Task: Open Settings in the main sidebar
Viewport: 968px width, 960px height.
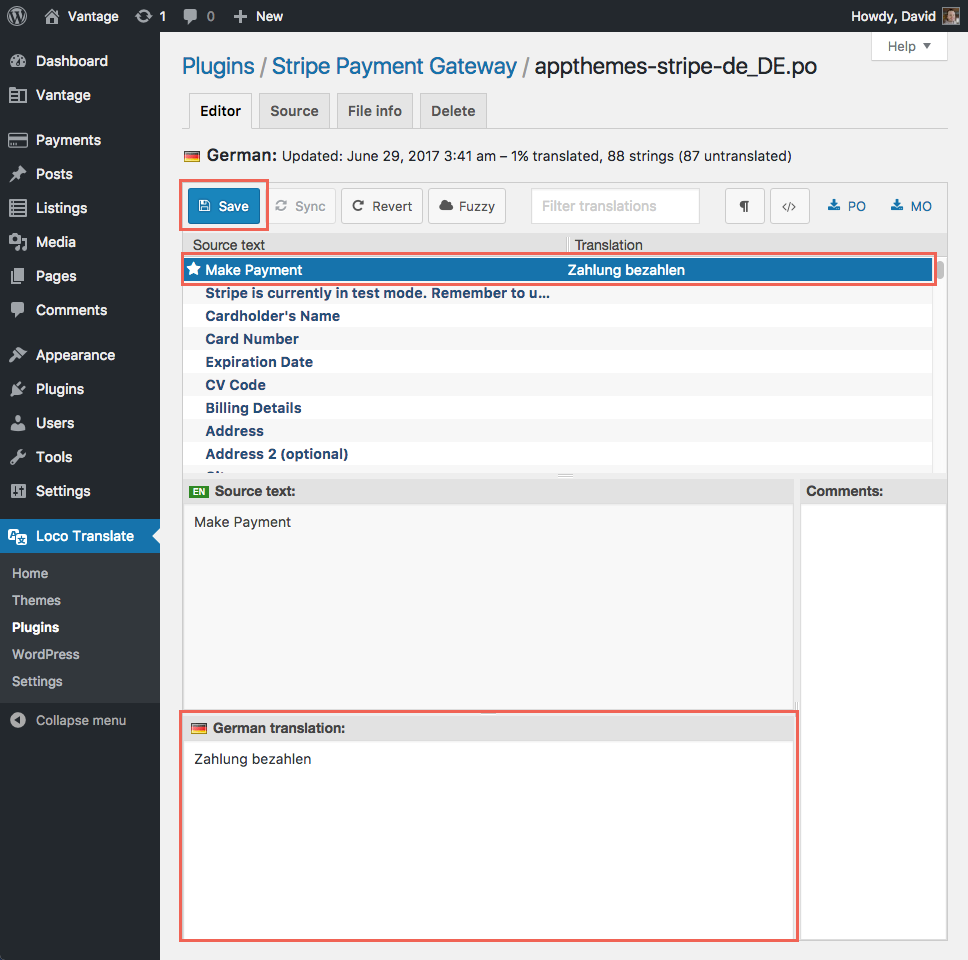Action: pyautogui.click(x=80, y=491)
